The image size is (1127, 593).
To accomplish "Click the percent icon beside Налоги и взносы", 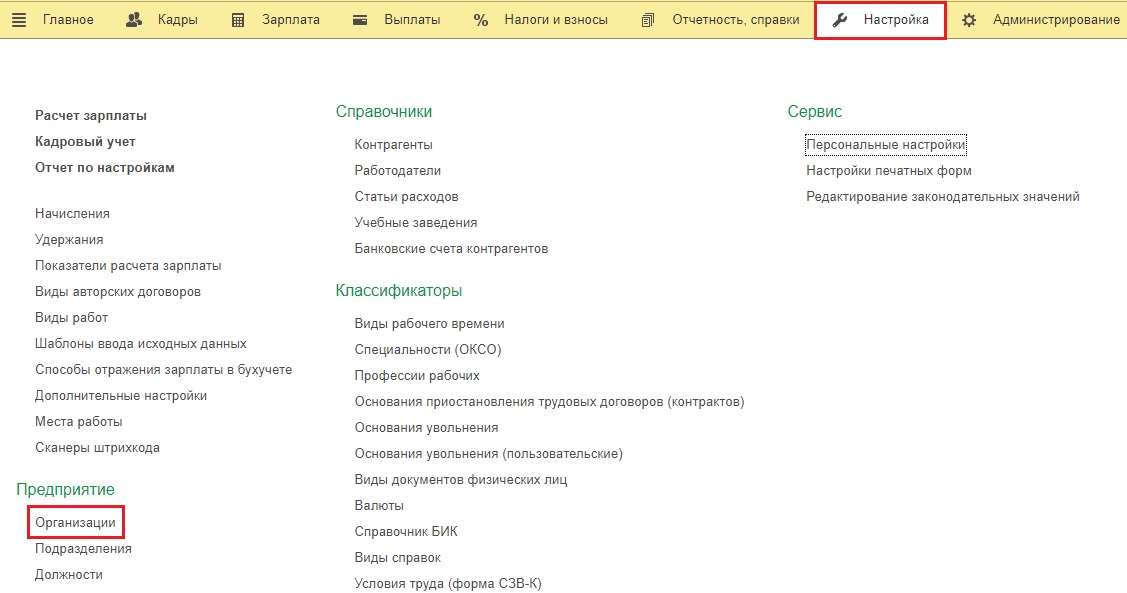I will (x=481, y=20).
